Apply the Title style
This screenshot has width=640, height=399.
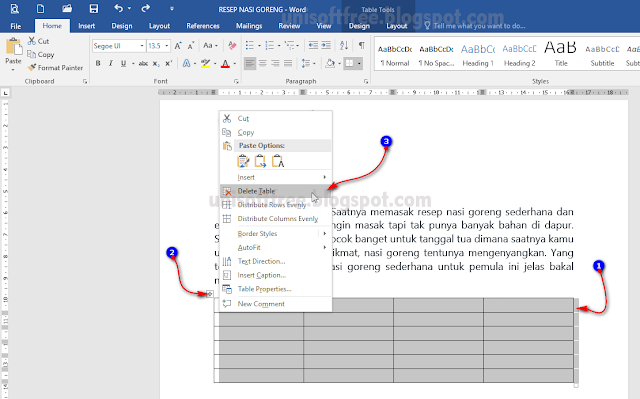point(560,55)
